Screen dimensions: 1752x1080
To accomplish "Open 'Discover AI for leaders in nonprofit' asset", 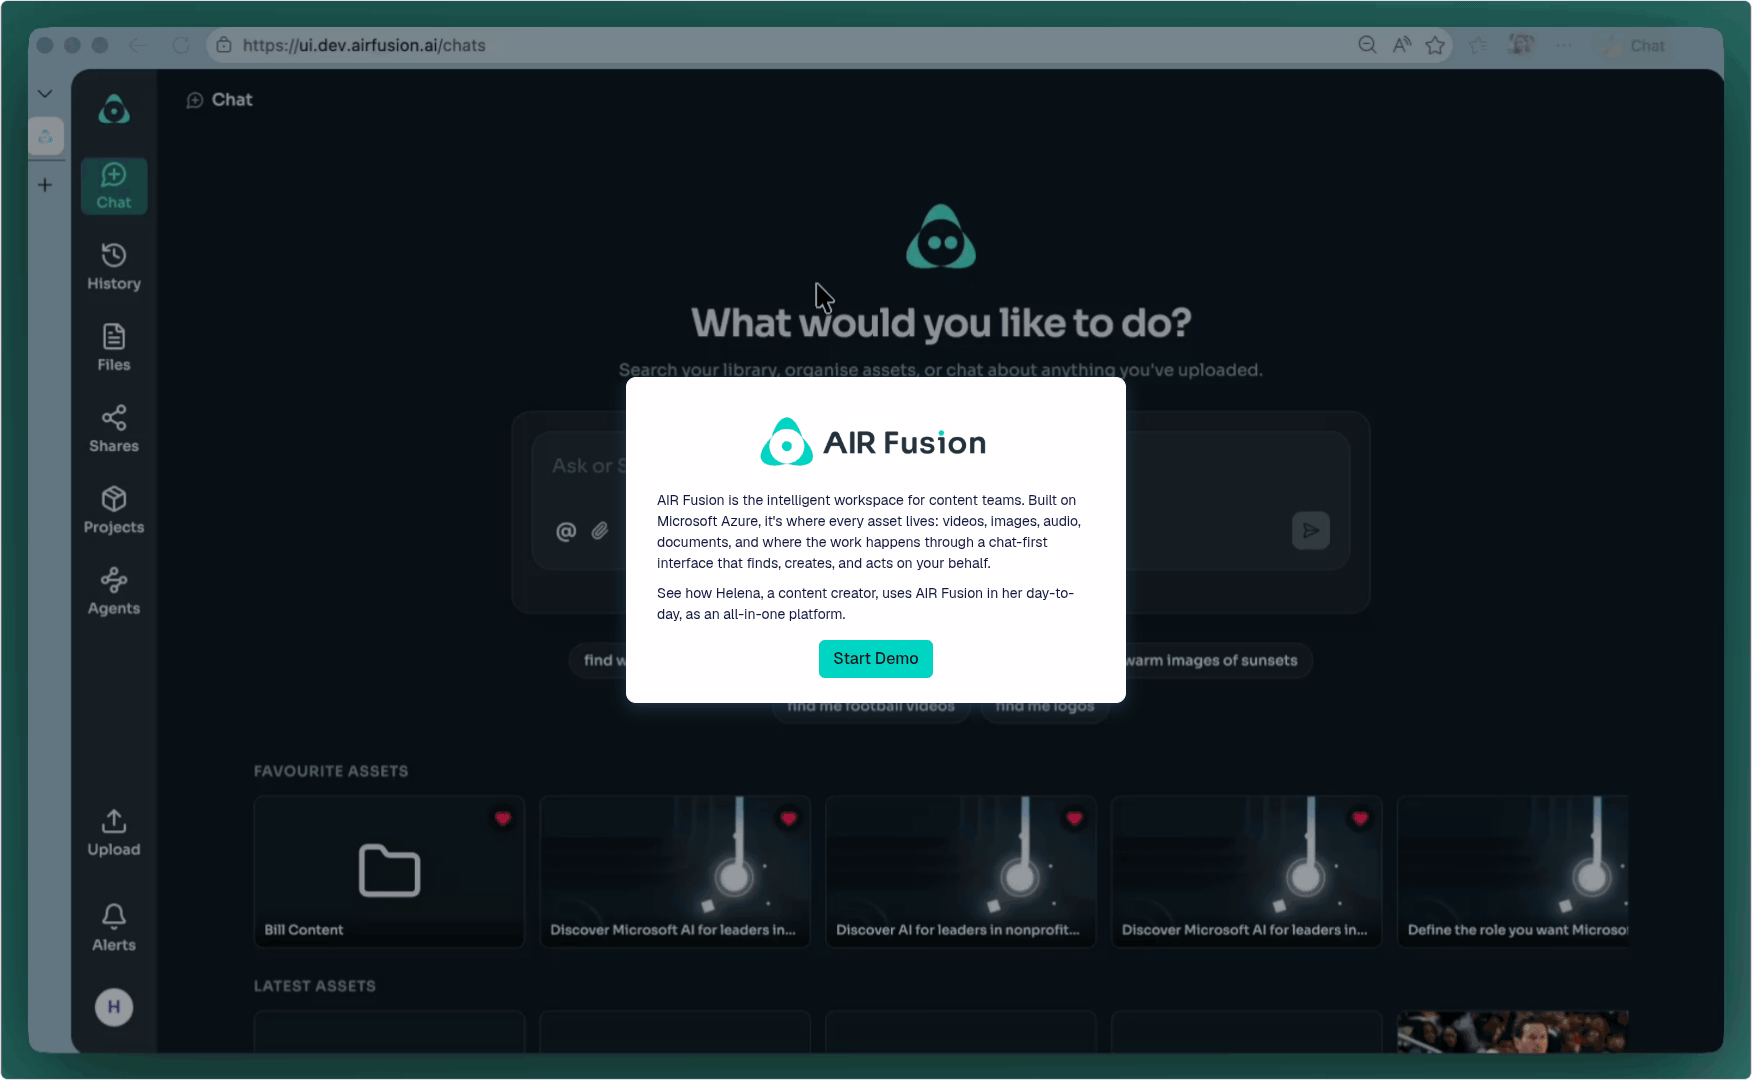I will coord(961,871).
